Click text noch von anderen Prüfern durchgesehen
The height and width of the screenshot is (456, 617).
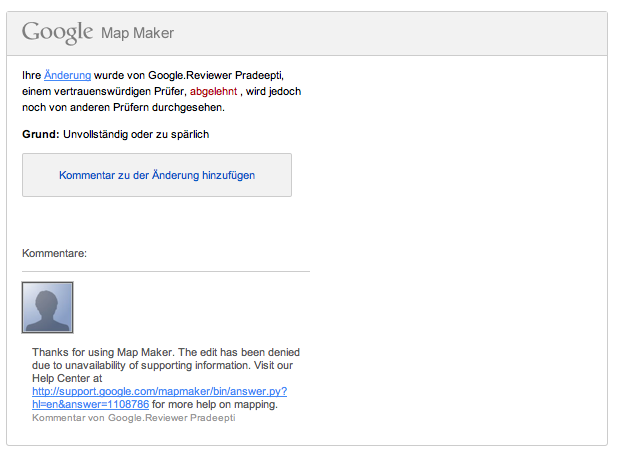click(x=123, y=107)
